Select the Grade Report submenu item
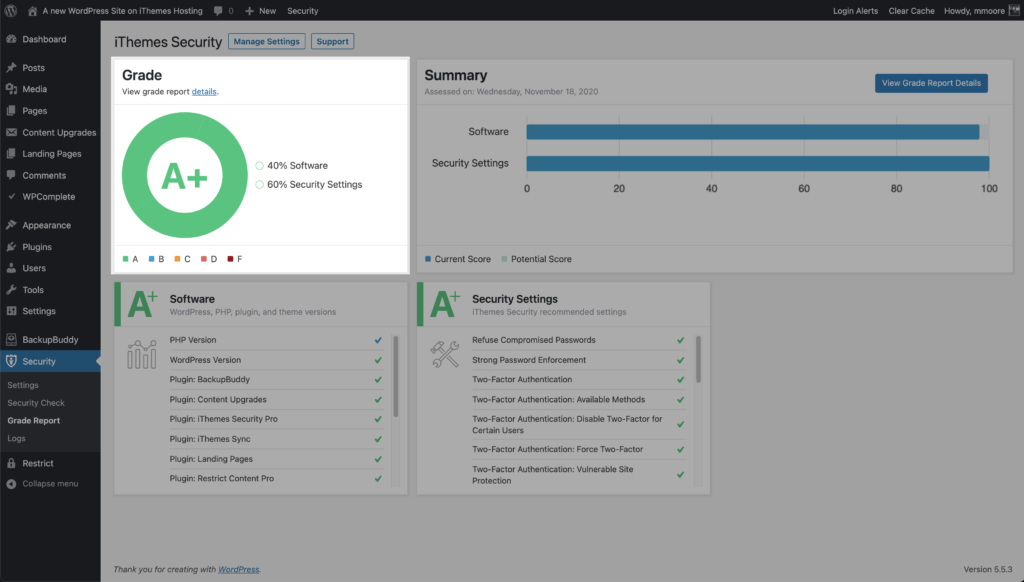Screen dimensions: 1024x582 coord(33,421)
